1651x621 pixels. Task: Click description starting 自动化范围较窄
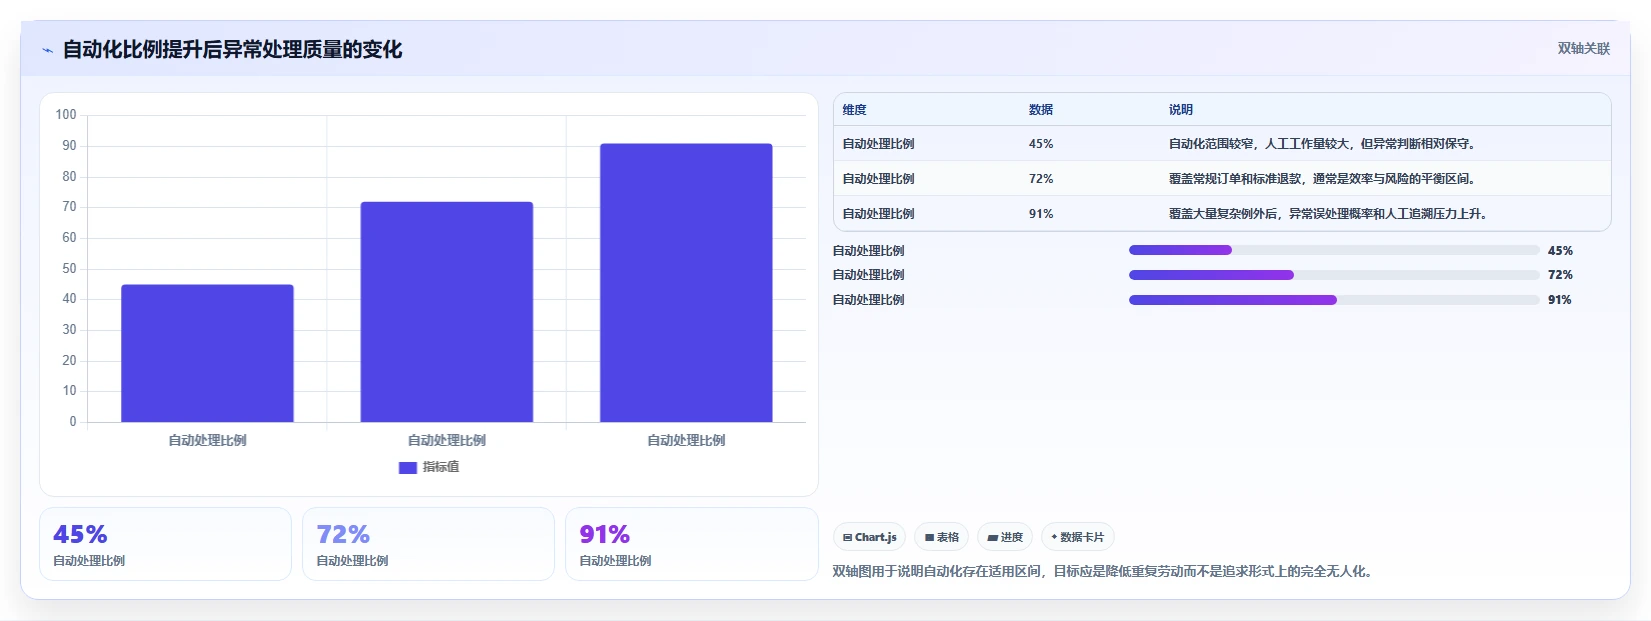point(1323,144)
